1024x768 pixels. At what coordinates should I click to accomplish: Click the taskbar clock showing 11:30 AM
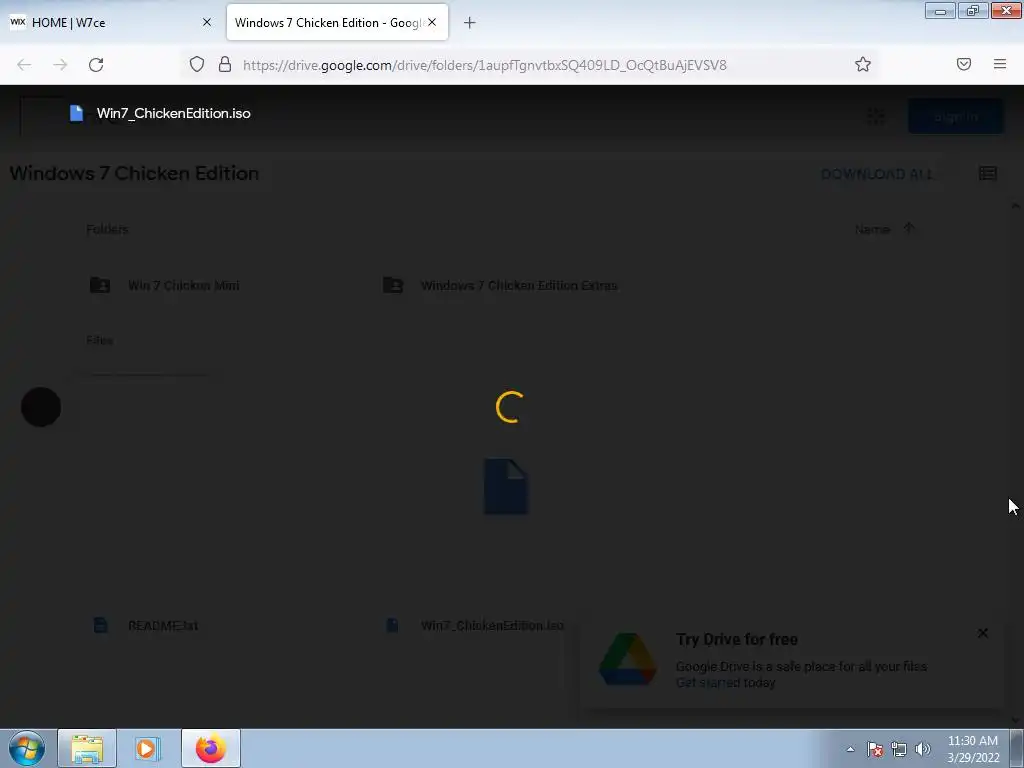pyautogui.click(x=973, y=749)
